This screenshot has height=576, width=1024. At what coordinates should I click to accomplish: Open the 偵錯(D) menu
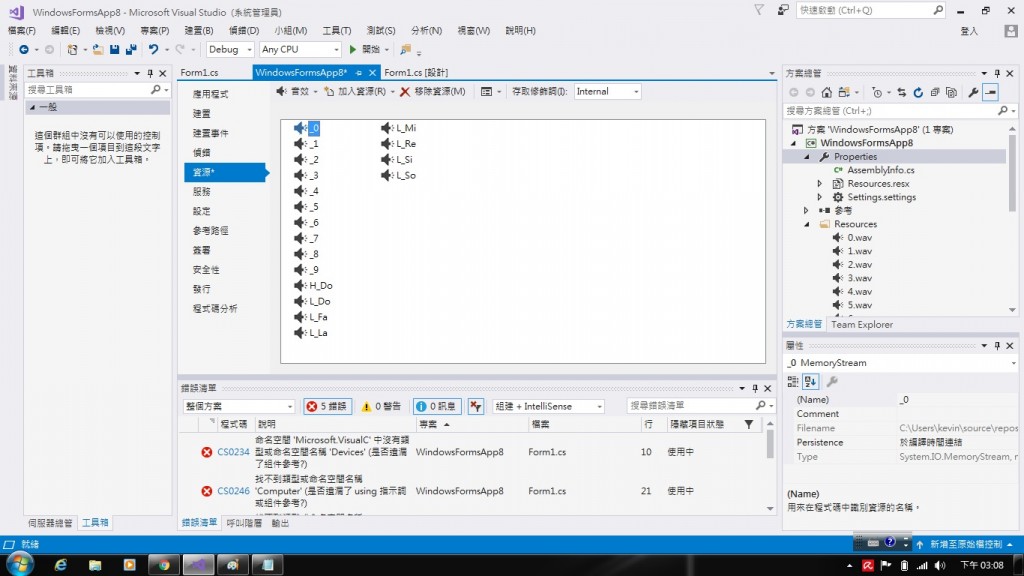(244, 31)
